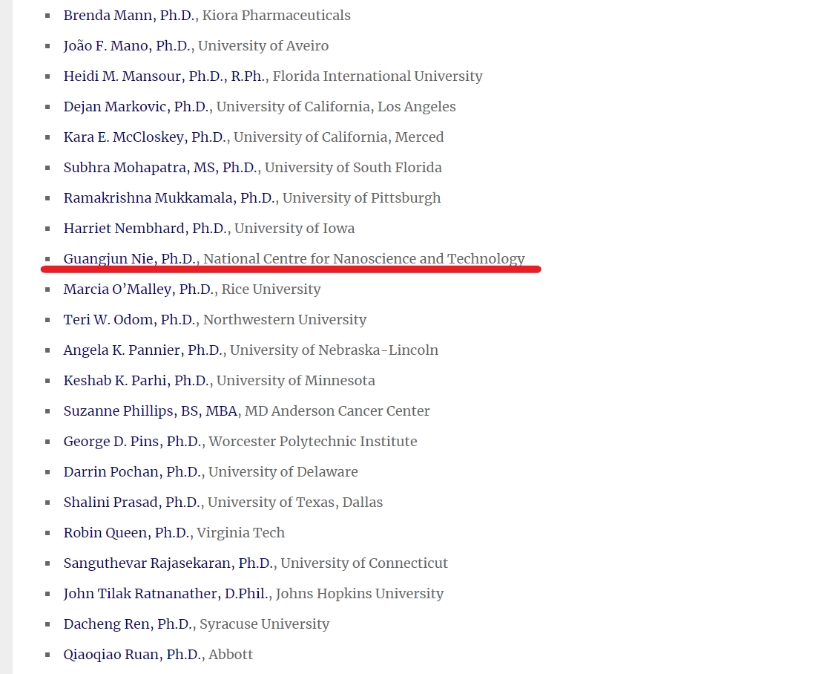Open the underlined Guangjun Nie, Ph.D. link
The width and height of the screenshot is (830, 674).
point(129,259)
